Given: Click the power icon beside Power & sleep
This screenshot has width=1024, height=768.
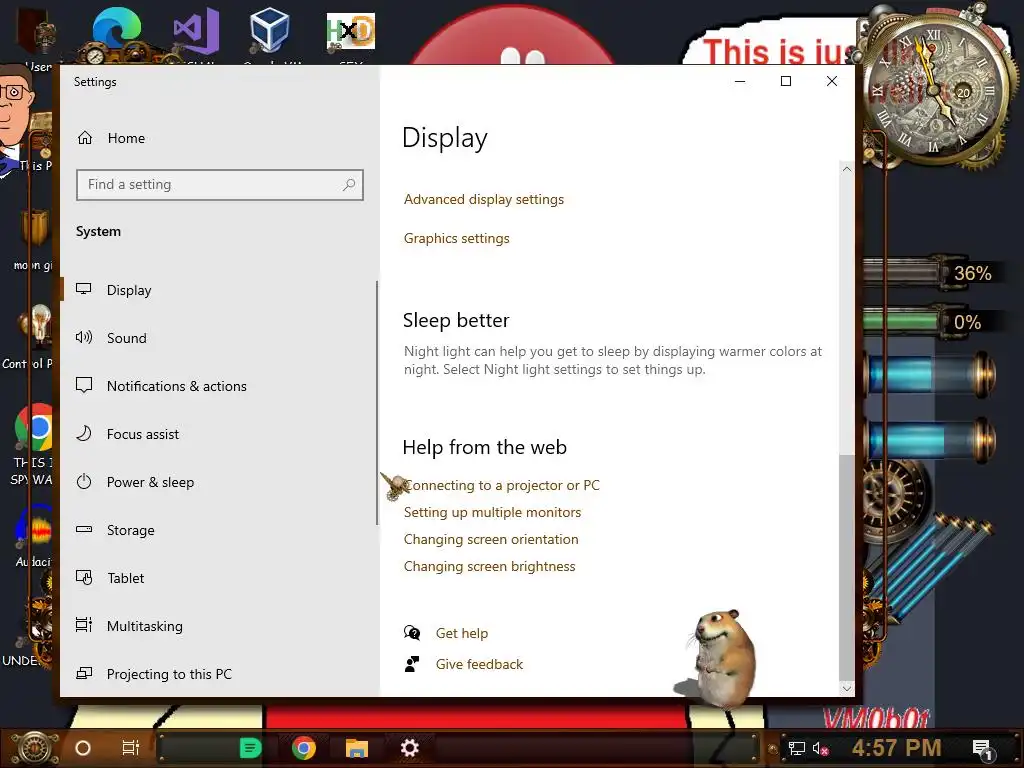Looking at the screenshot, I should coord(84,482).
